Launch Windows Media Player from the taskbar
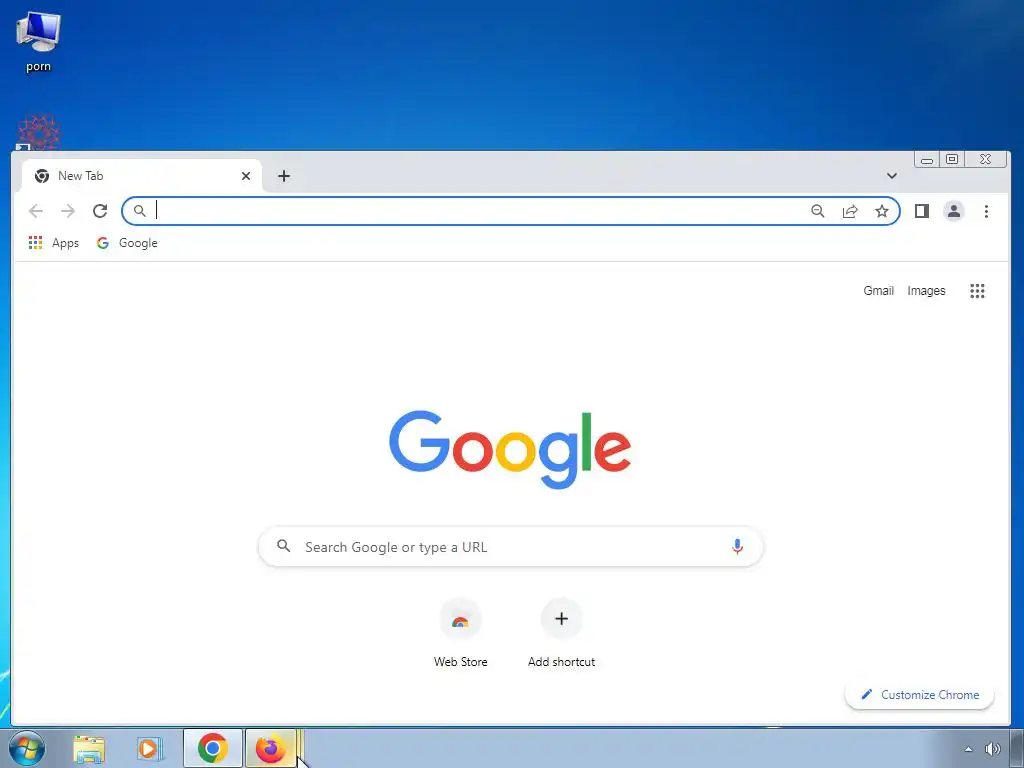Viewport: 1024px width, 768px height. point(149,749)
